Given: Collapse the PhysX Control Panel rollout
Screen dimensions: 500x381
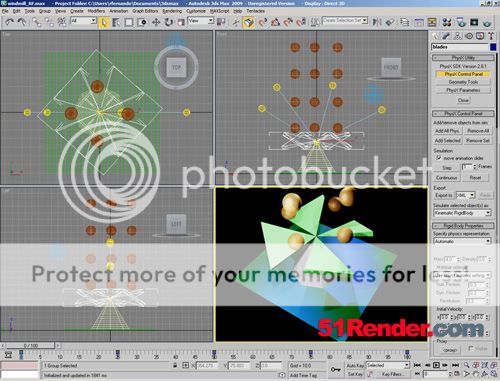Looking at the screenshot, I should click(x=463, y=114).
